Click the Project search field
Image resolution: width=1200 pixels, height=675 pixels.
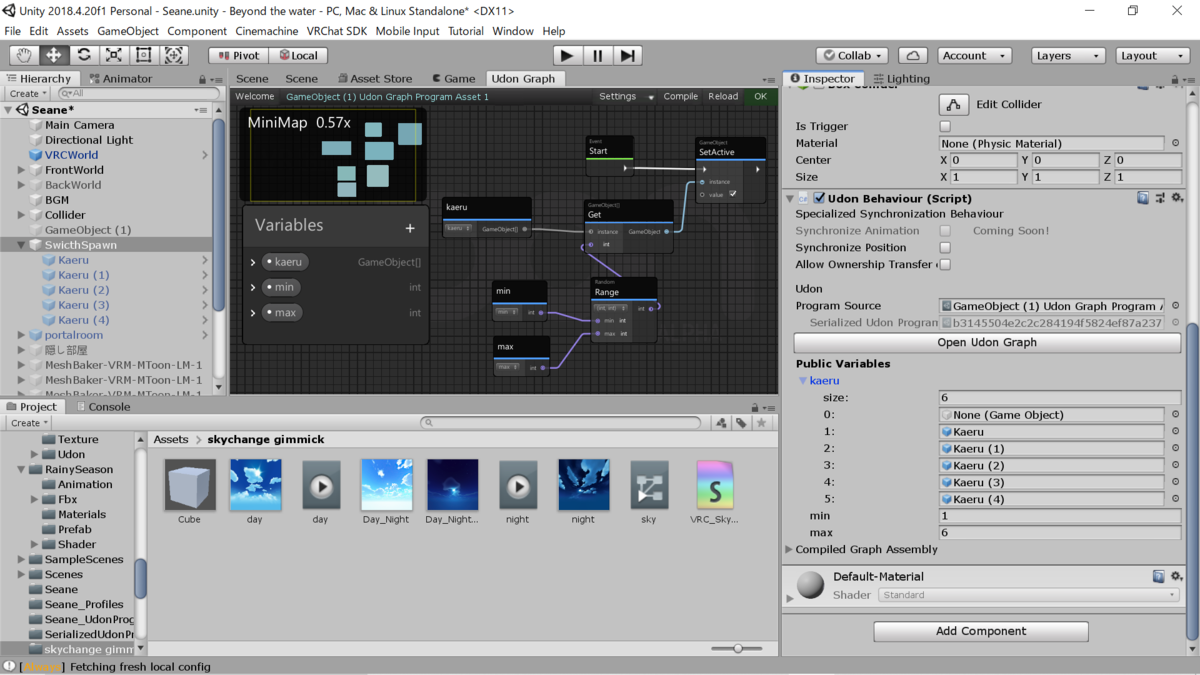point(563,423)
